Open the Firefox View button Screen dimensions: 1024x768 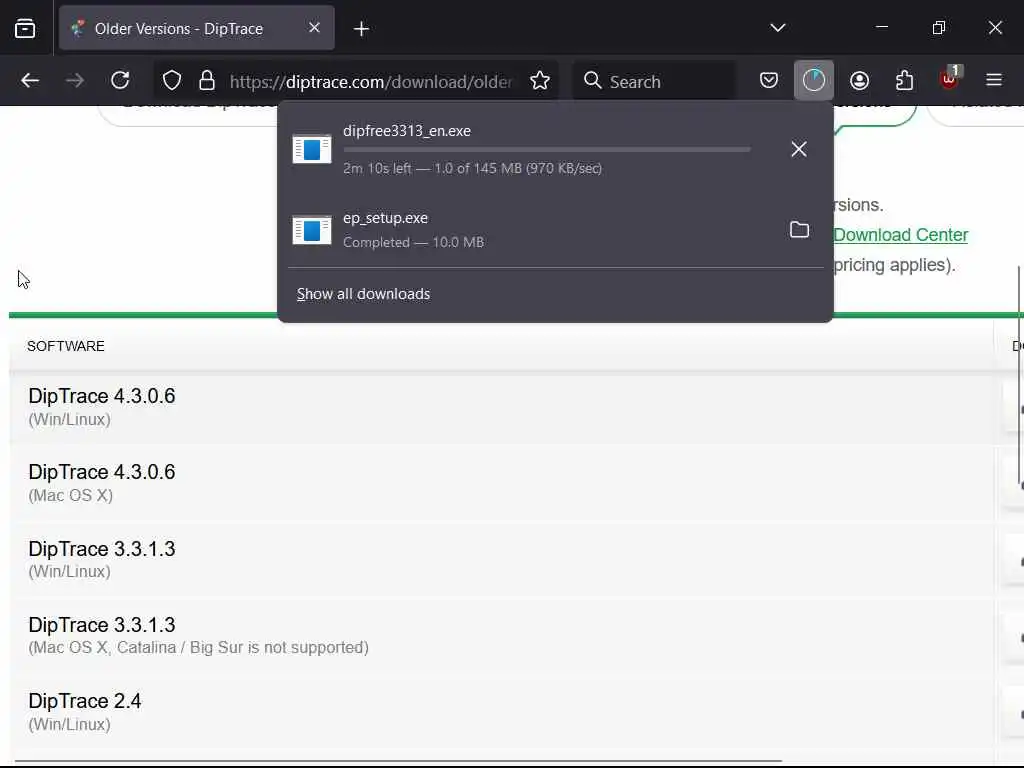tap(25, 28)
